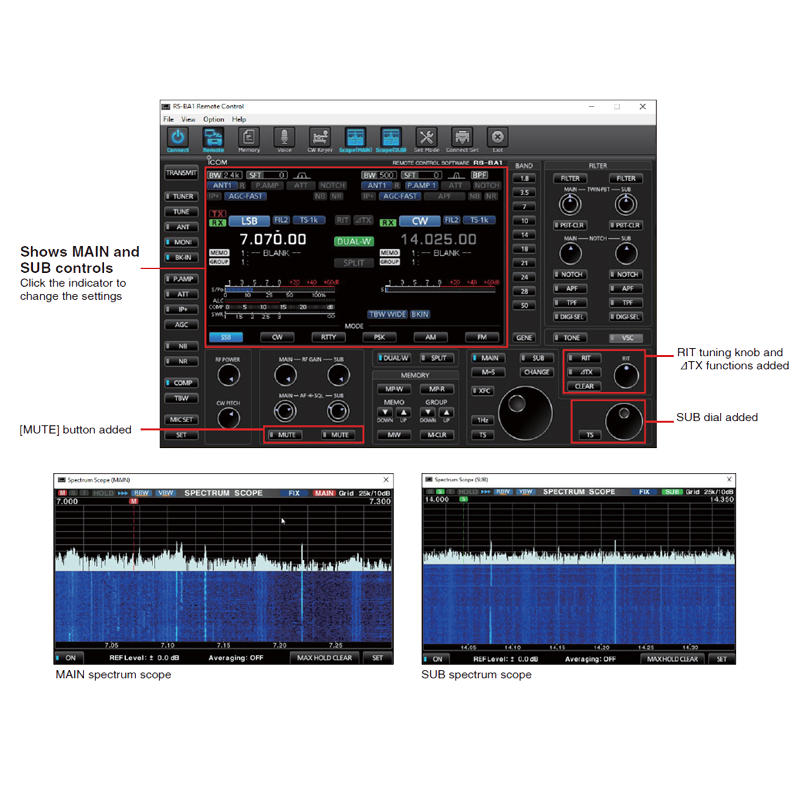
Task: Click the main BW 2.4k indicator
Action: [x=225, y=174]
